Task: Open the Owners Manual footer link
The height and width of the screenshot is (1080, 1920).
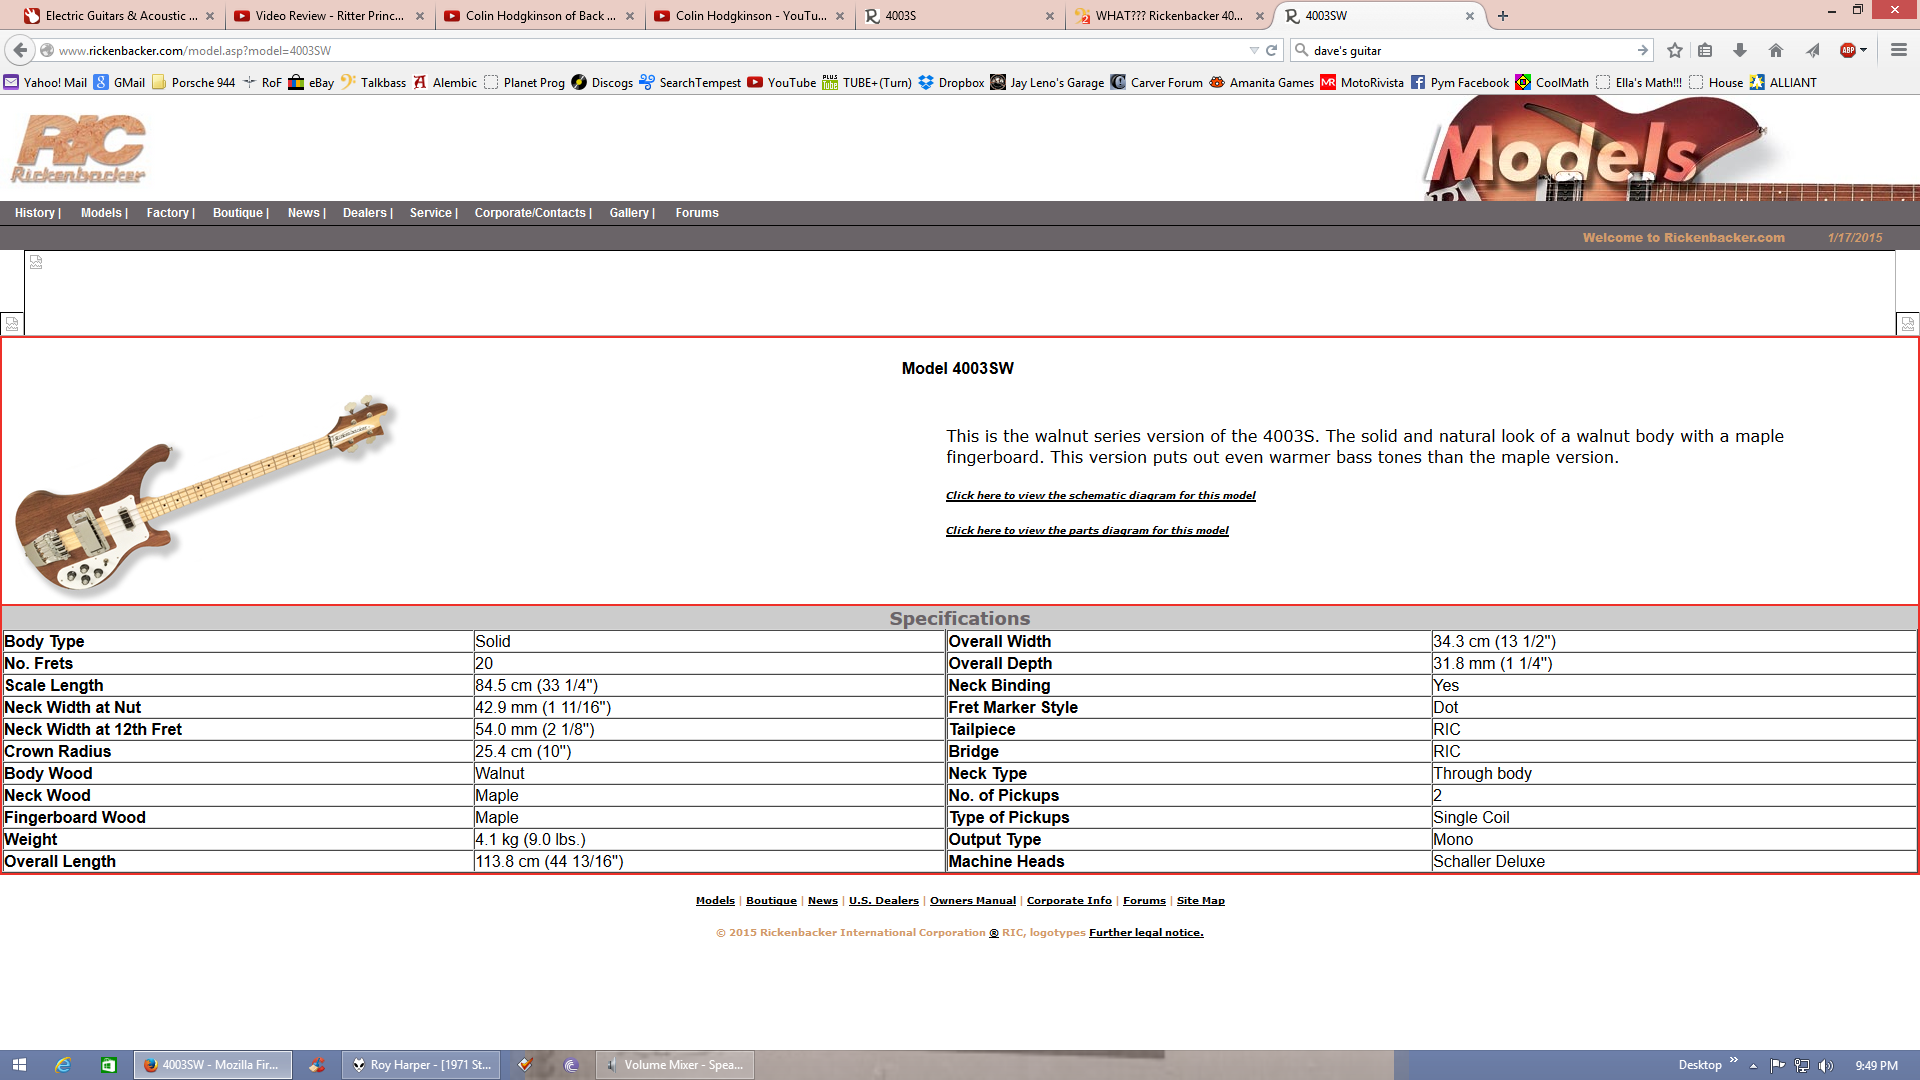Action: point(973,901)
